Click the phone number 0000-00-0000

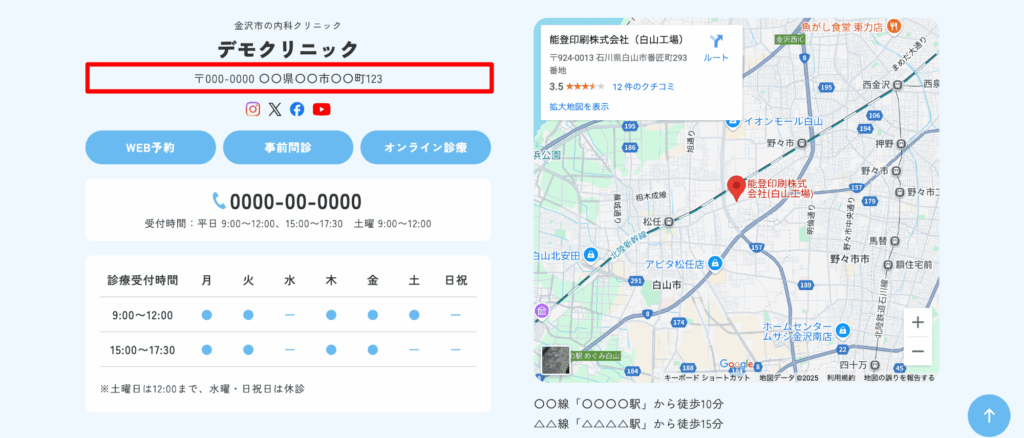pyautogui.click(x=287, y=201)
